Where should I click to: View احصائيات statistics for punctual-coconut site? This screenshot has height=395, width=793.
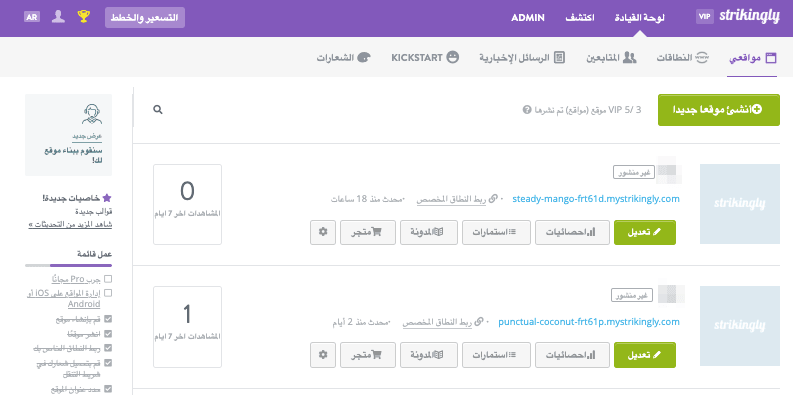point(572,355)
